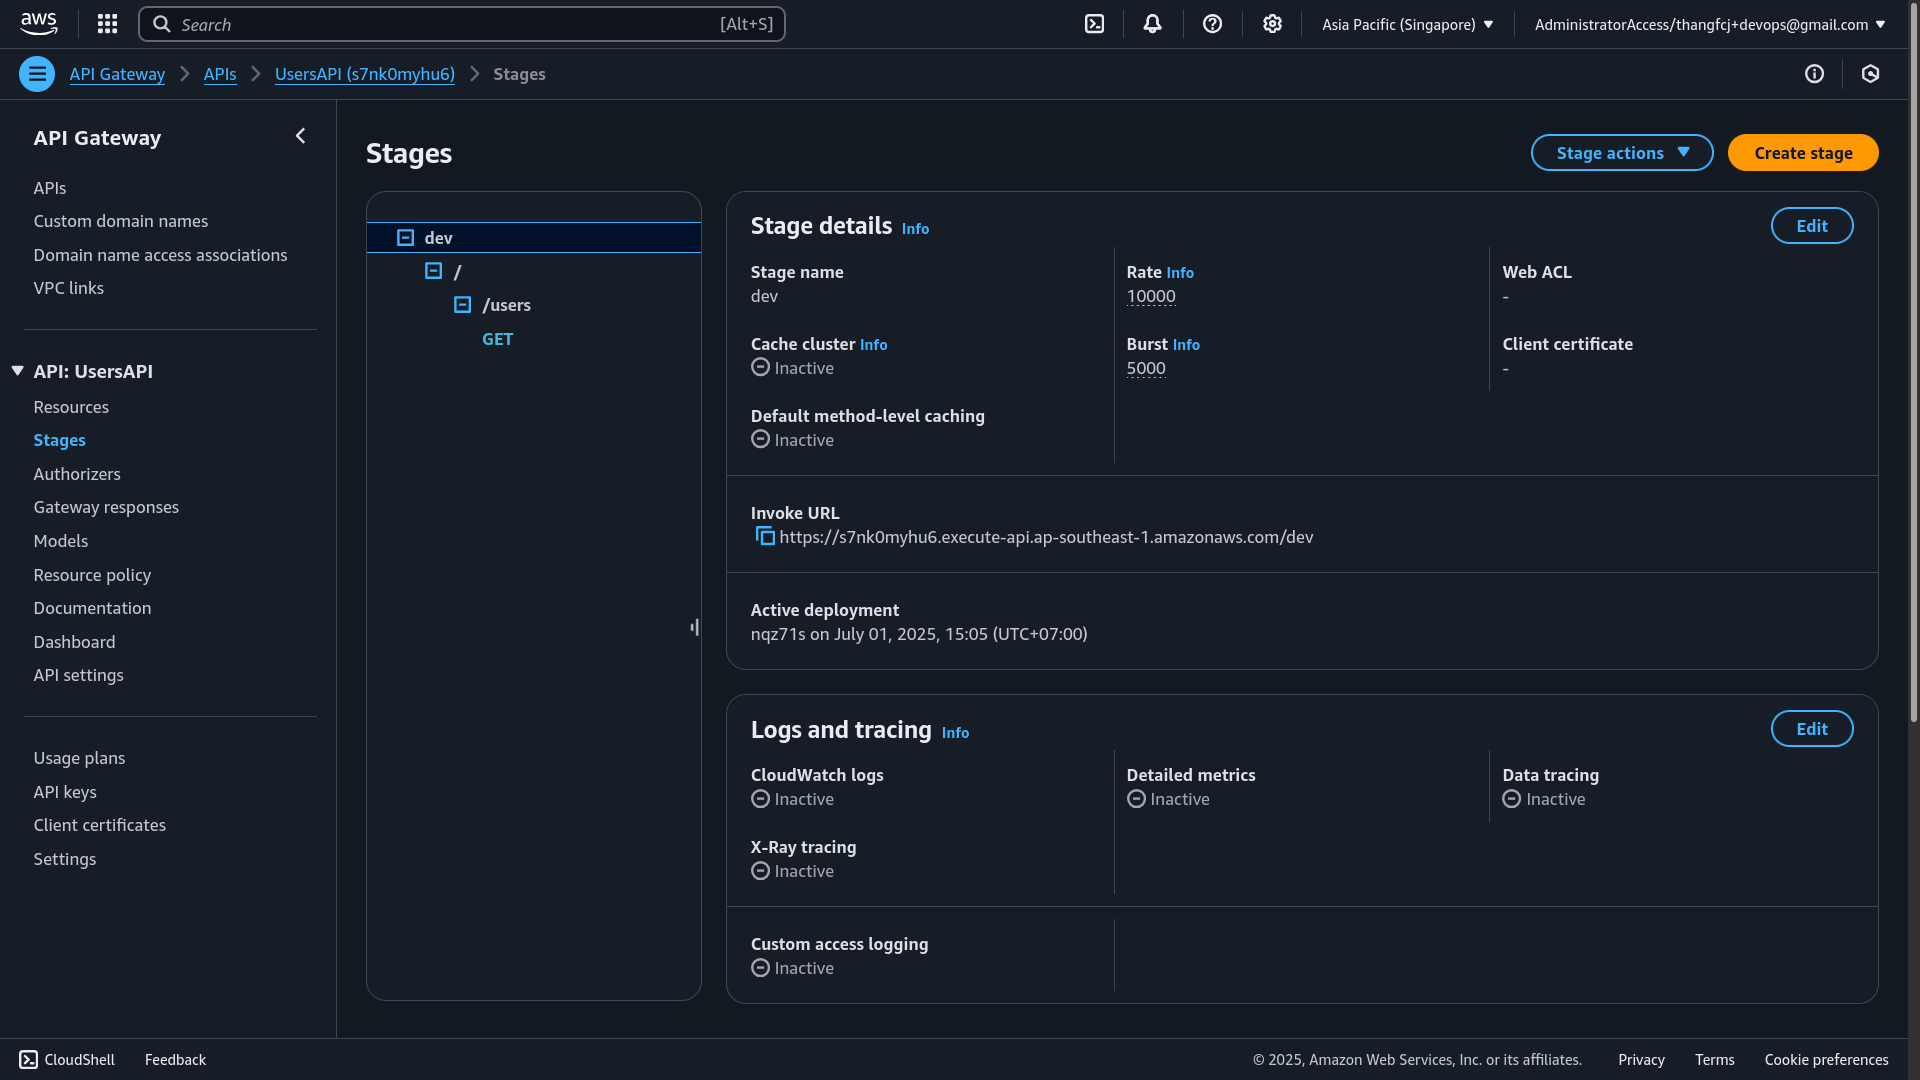This screenshot has width=1920, height=1080.
Task: Click Create stage button
Action: click(x=1803, y=153)
